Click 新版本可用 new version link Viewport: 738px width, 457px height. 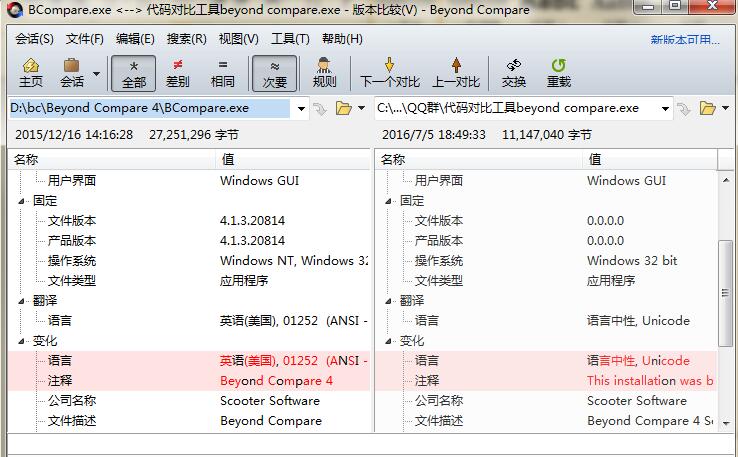[685, 40]
